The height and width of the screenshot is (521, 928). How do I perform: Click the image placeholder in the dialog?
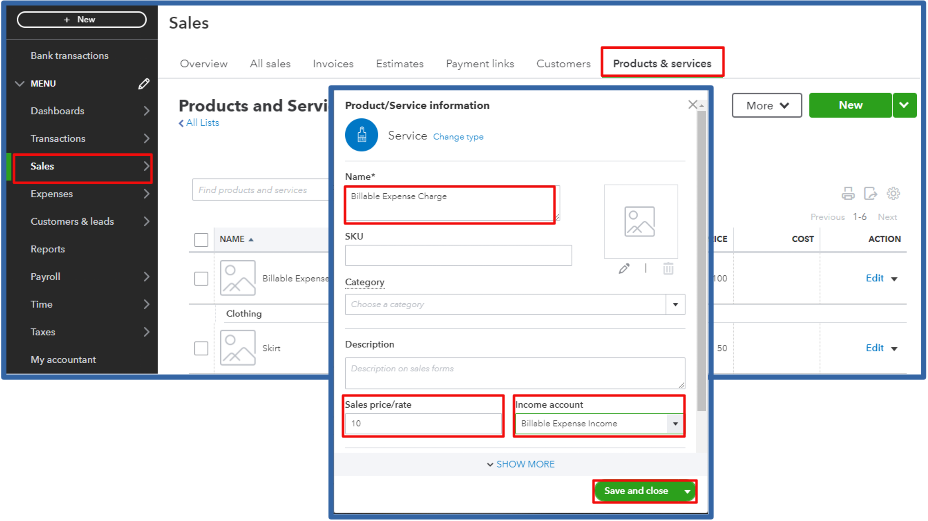(640, 221)
